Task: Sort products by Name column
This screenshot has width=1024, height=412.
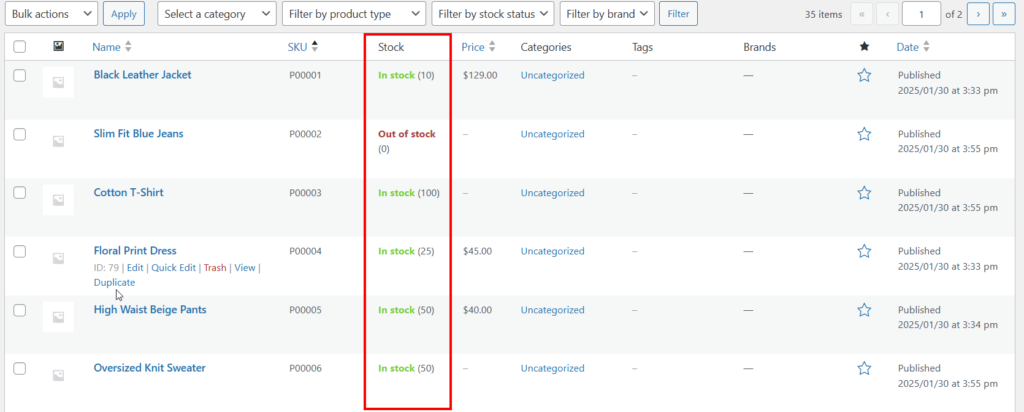Action: pyautogui.click(x=112, y=47)
